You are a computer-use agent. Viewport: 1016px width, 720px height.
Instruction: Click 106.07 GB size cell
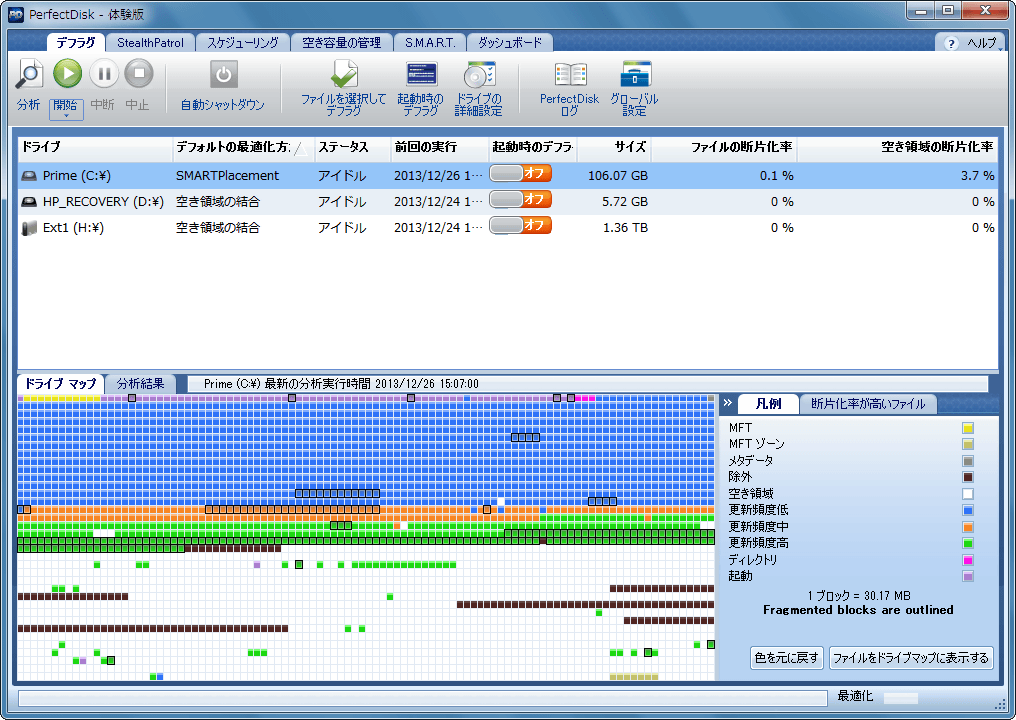(x=618, y=176)
